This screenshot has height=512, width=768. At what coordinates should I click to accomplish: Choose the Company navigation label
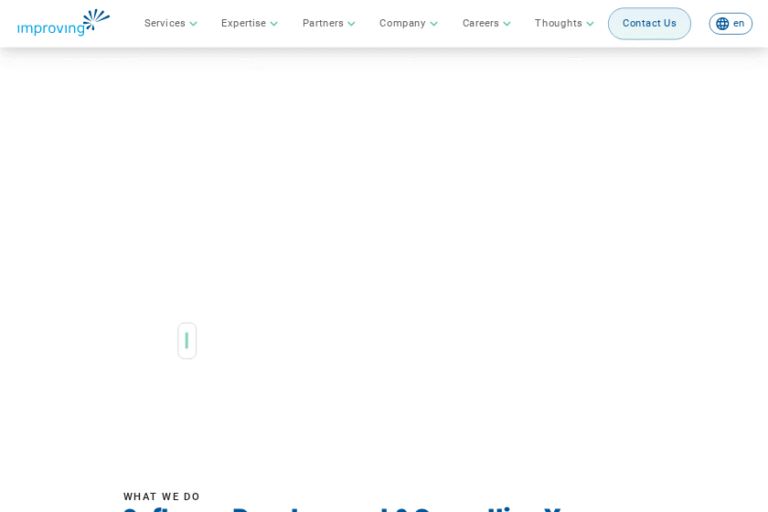tap(402, 23)
